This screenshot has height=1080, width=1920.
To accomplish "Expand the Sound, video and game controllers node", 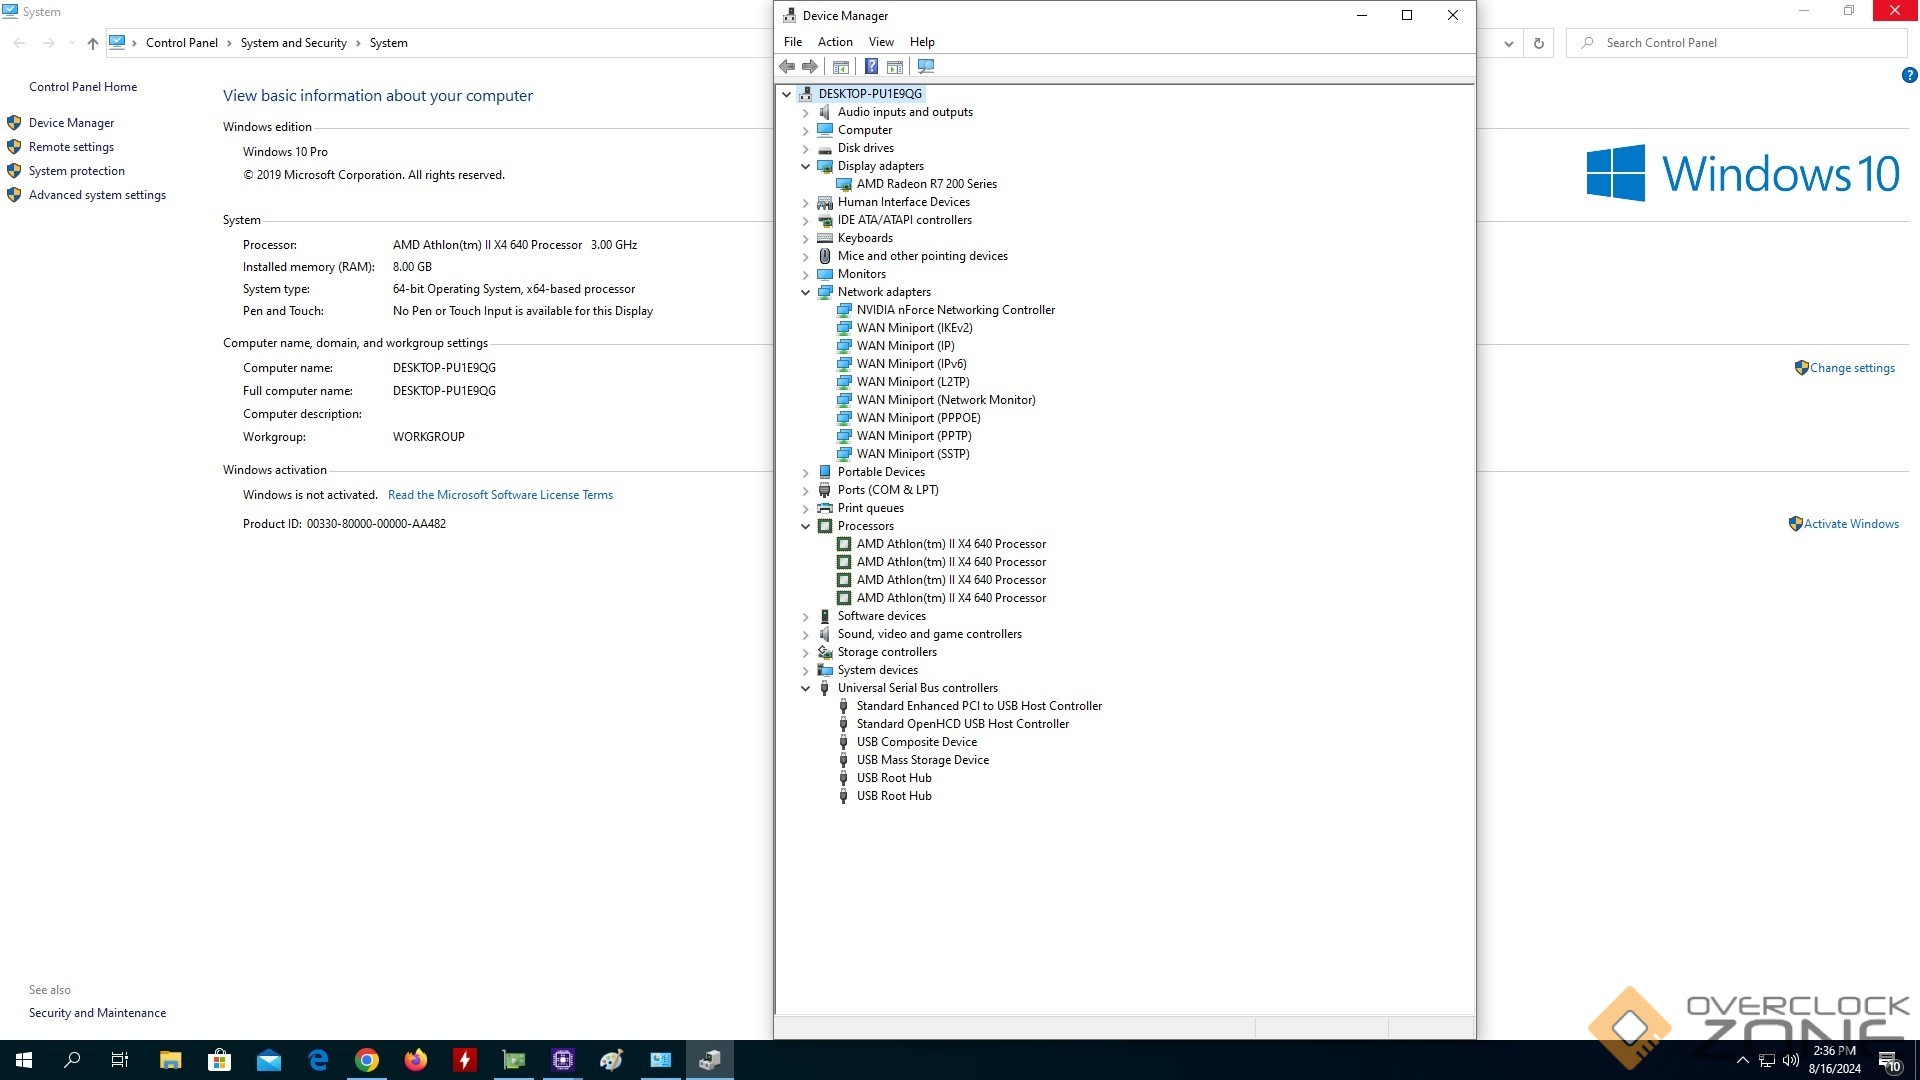I will pos(806,634).
